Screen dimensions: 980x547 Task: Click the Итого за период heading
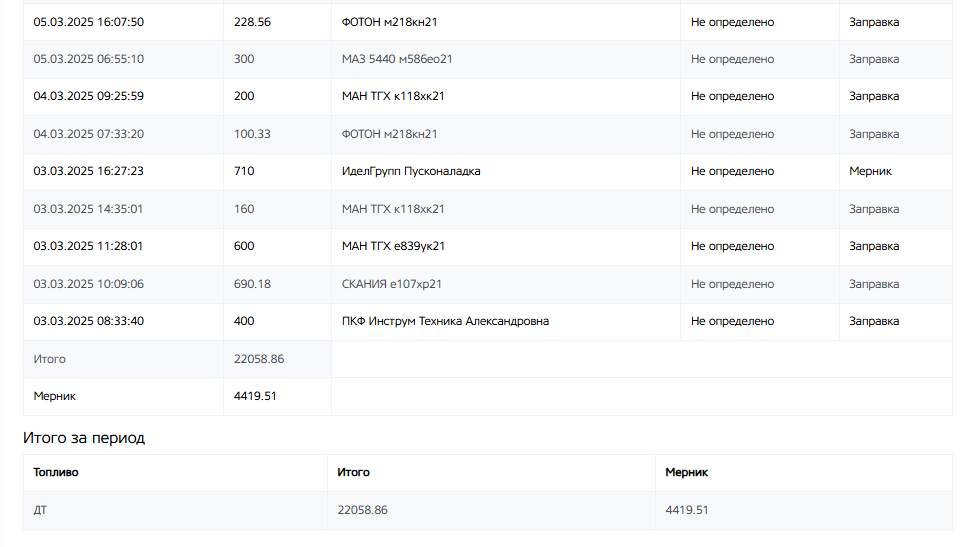point(84,438)
